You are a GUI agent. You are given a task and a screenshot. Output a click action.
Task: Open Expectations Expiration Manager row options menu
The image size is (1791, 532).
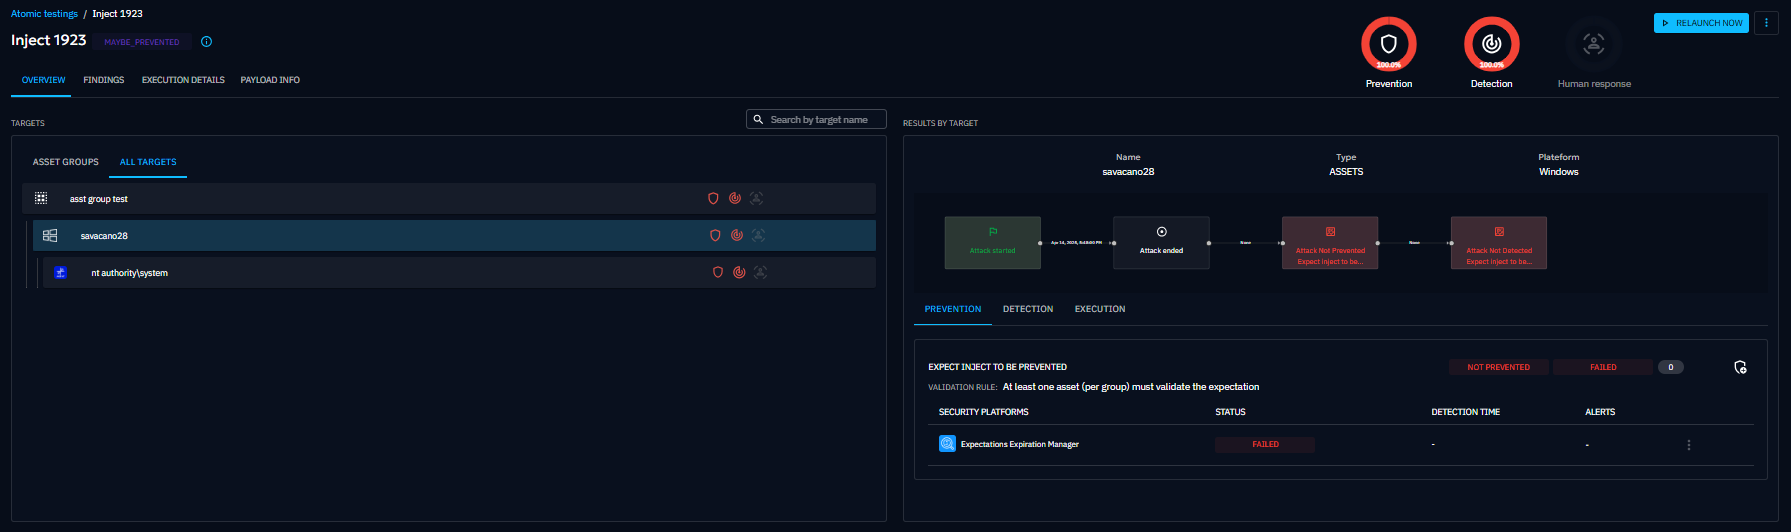tap(1689, 445)
